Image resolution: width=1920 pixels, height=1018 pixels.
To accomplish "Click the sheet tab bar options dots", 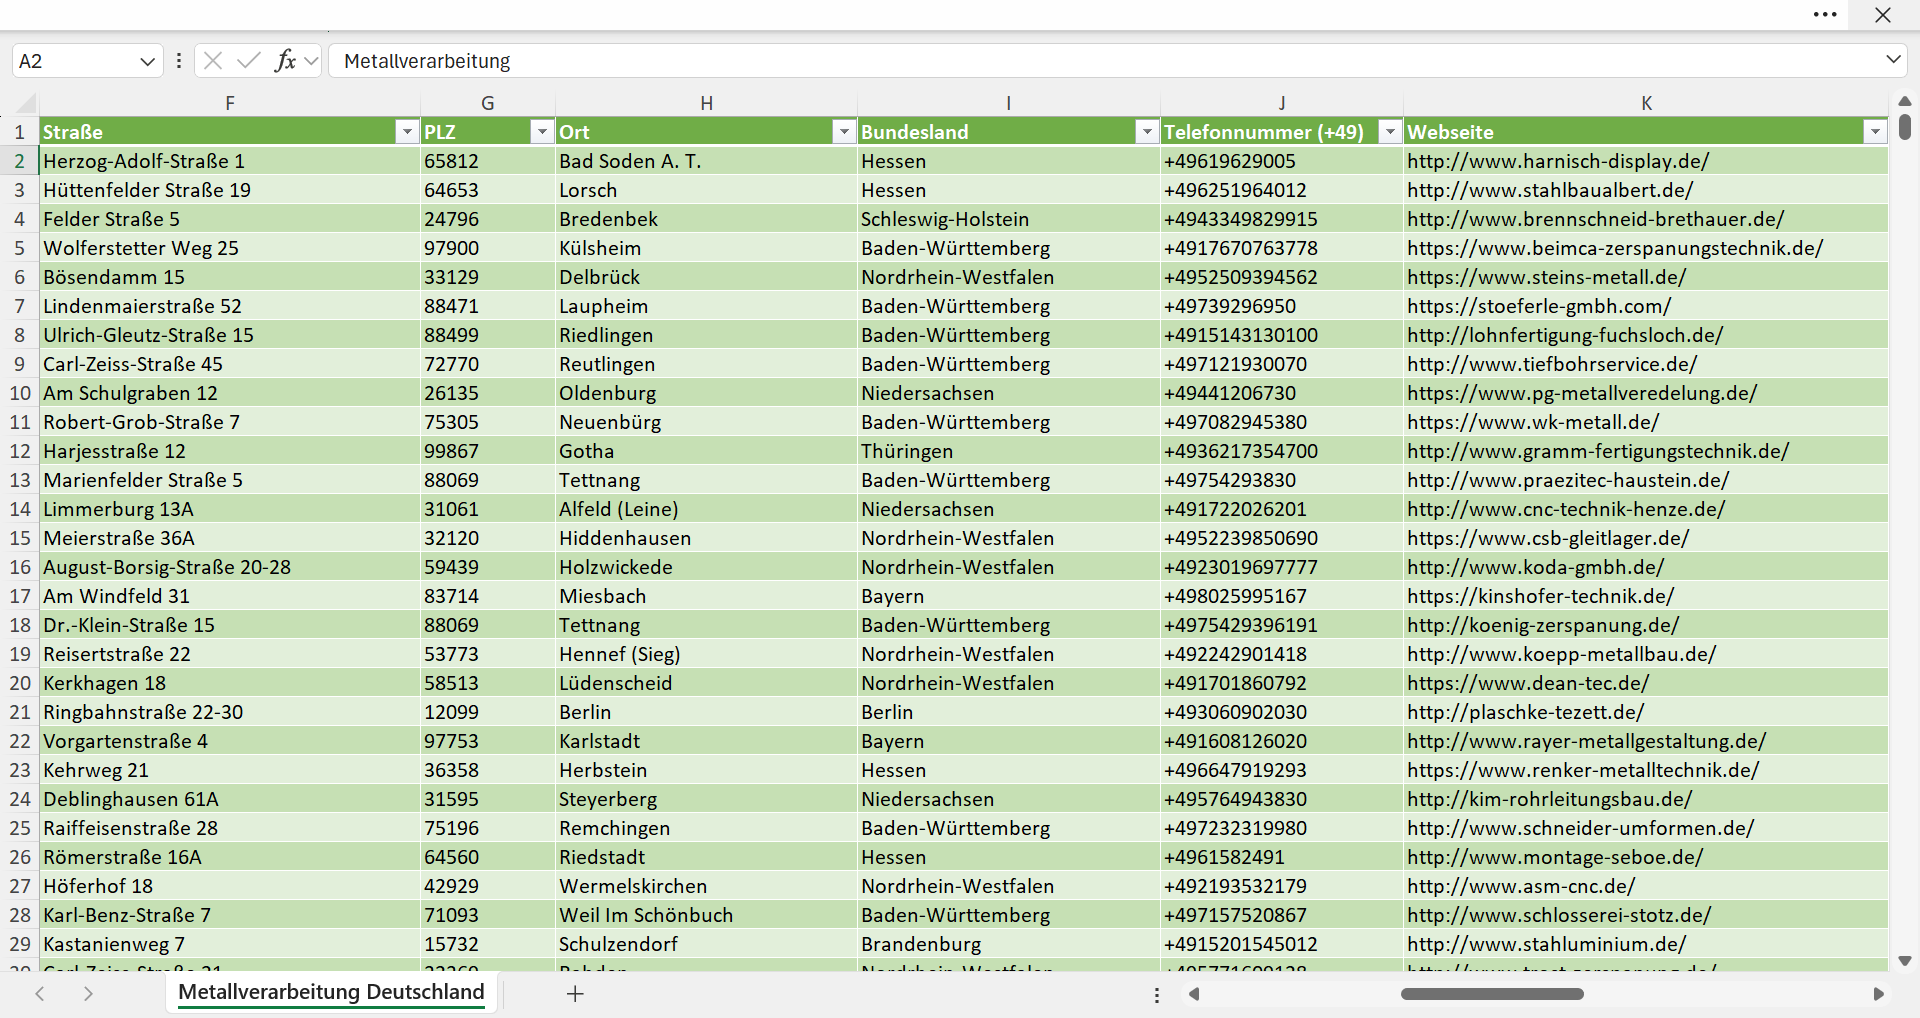I will click(x=1157, y=995).
